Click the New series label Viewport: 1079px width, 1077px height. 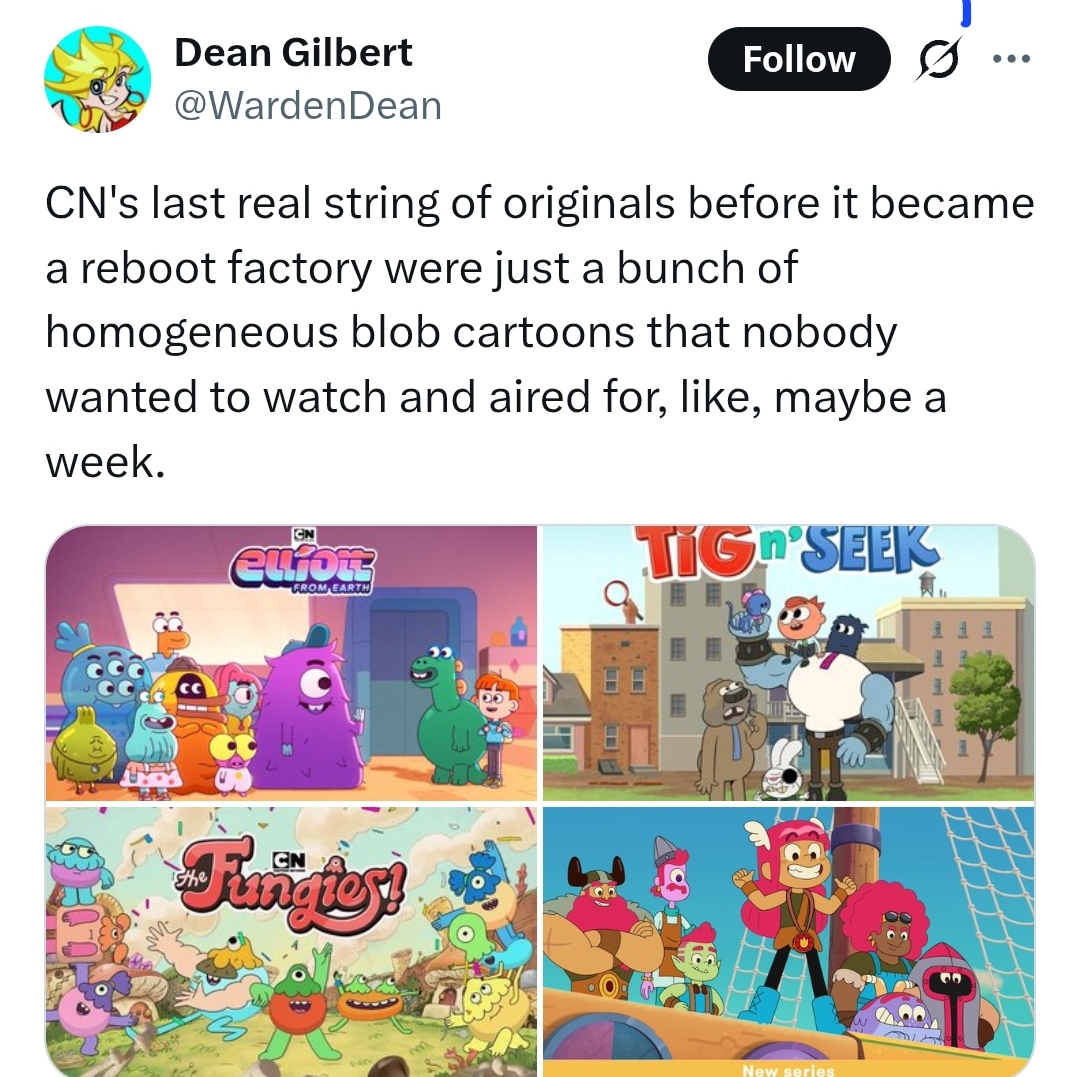[x=788, y=1070]
